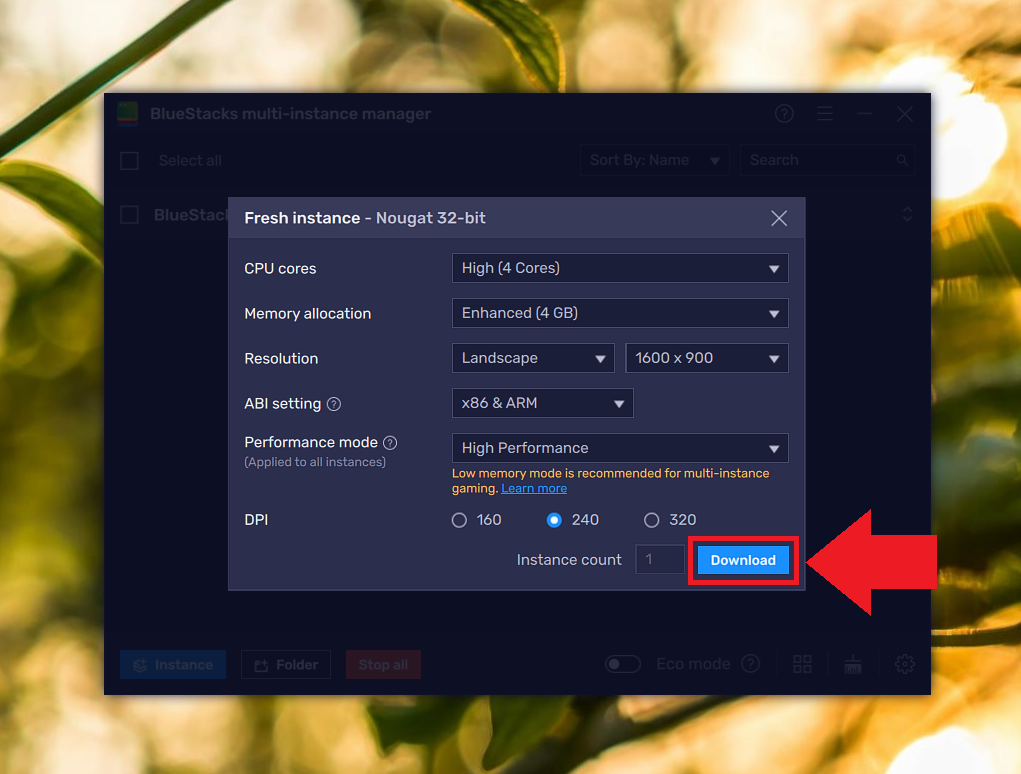Screen dimensions: 1021x774
Task: Check the Select all checkbox
Action: [x=129, y=160]
